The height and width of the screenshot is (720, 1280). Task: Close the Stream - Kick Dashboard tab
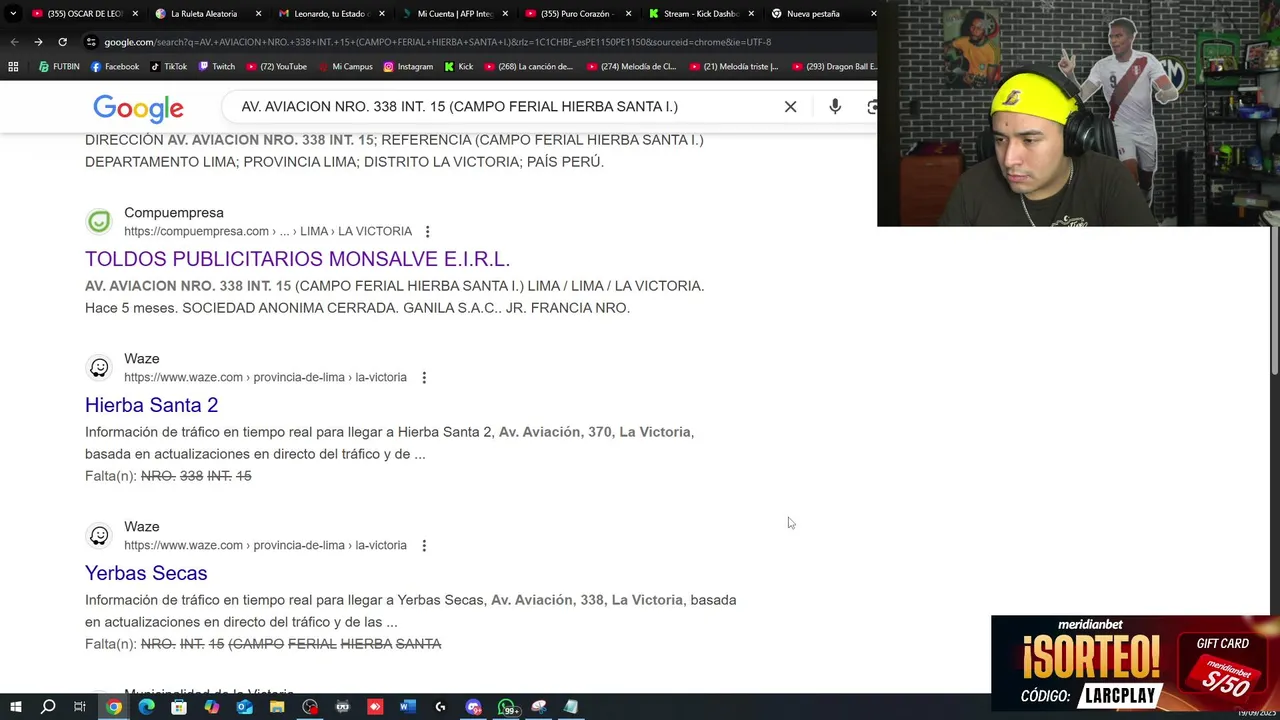tap(751, 14)
